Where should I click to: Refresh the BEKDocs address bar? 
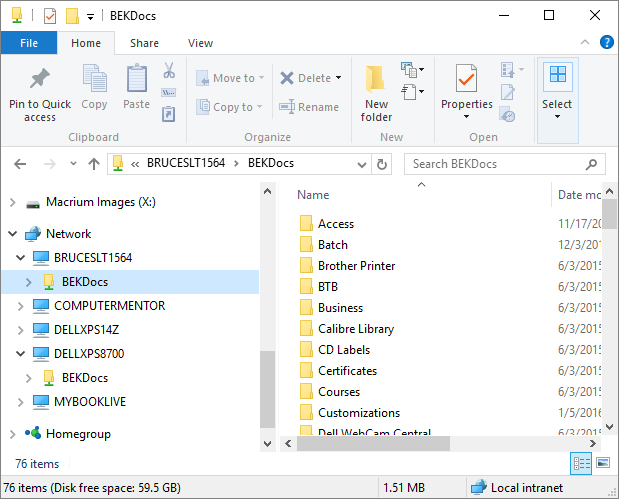pyautogui.click(x=381, y=164)
